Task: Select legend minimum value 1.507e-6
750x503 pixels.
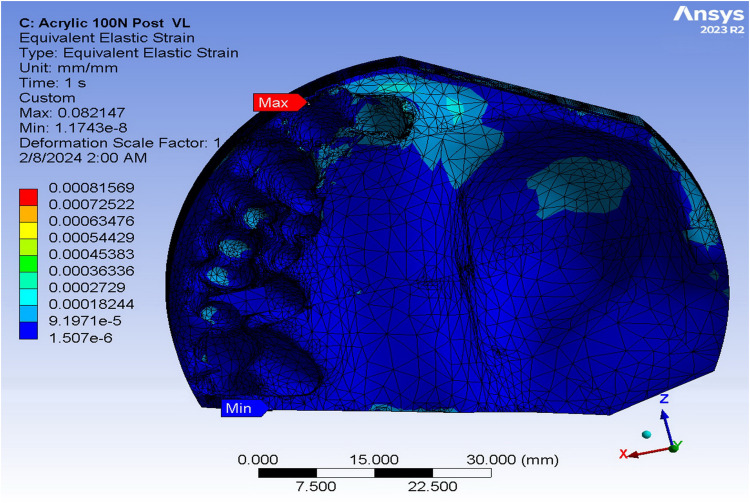Action: point(80,338)
